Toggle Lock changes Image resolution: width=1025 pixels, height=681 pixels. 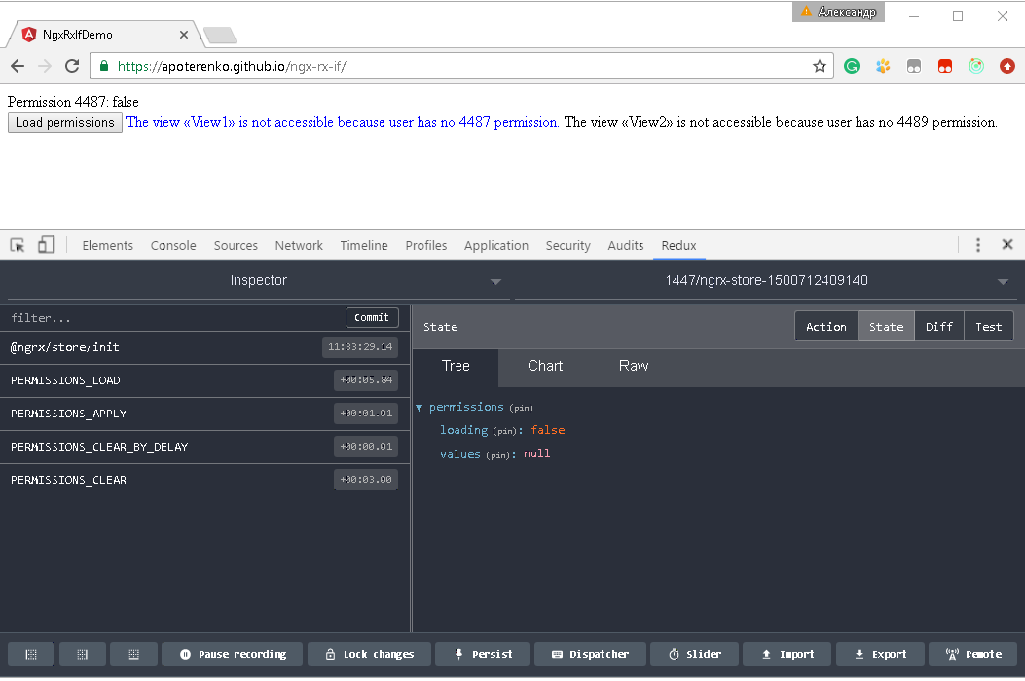(369, 654)
